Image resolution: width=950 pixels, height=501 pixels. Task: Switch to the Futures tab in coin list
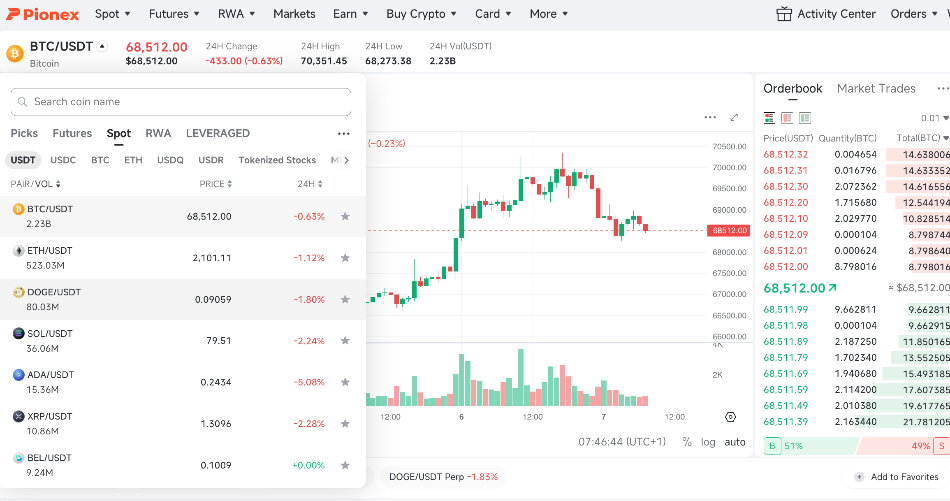tap(72, 133)
